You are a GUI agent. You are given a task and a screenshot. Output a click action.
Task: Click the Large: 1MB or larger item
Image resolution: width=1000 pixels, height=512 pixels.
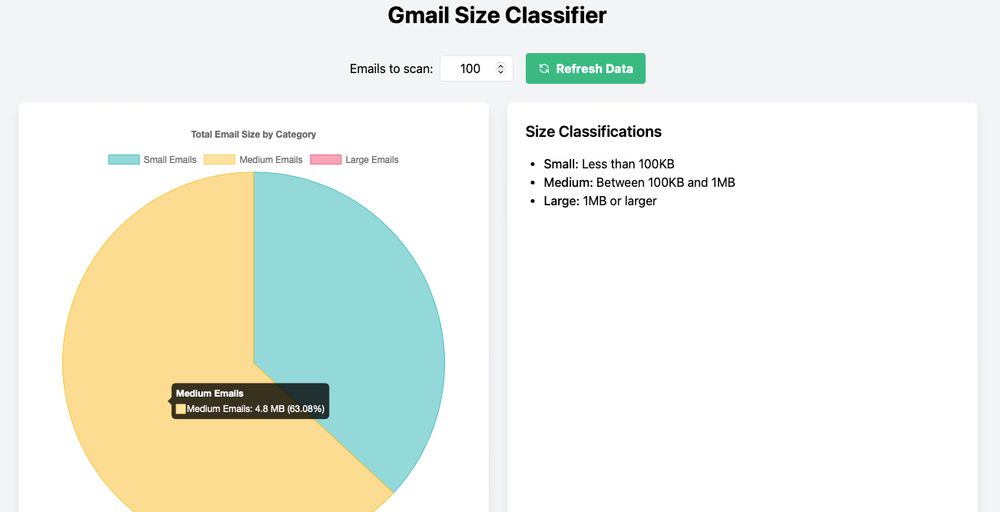tap(599, 201)
